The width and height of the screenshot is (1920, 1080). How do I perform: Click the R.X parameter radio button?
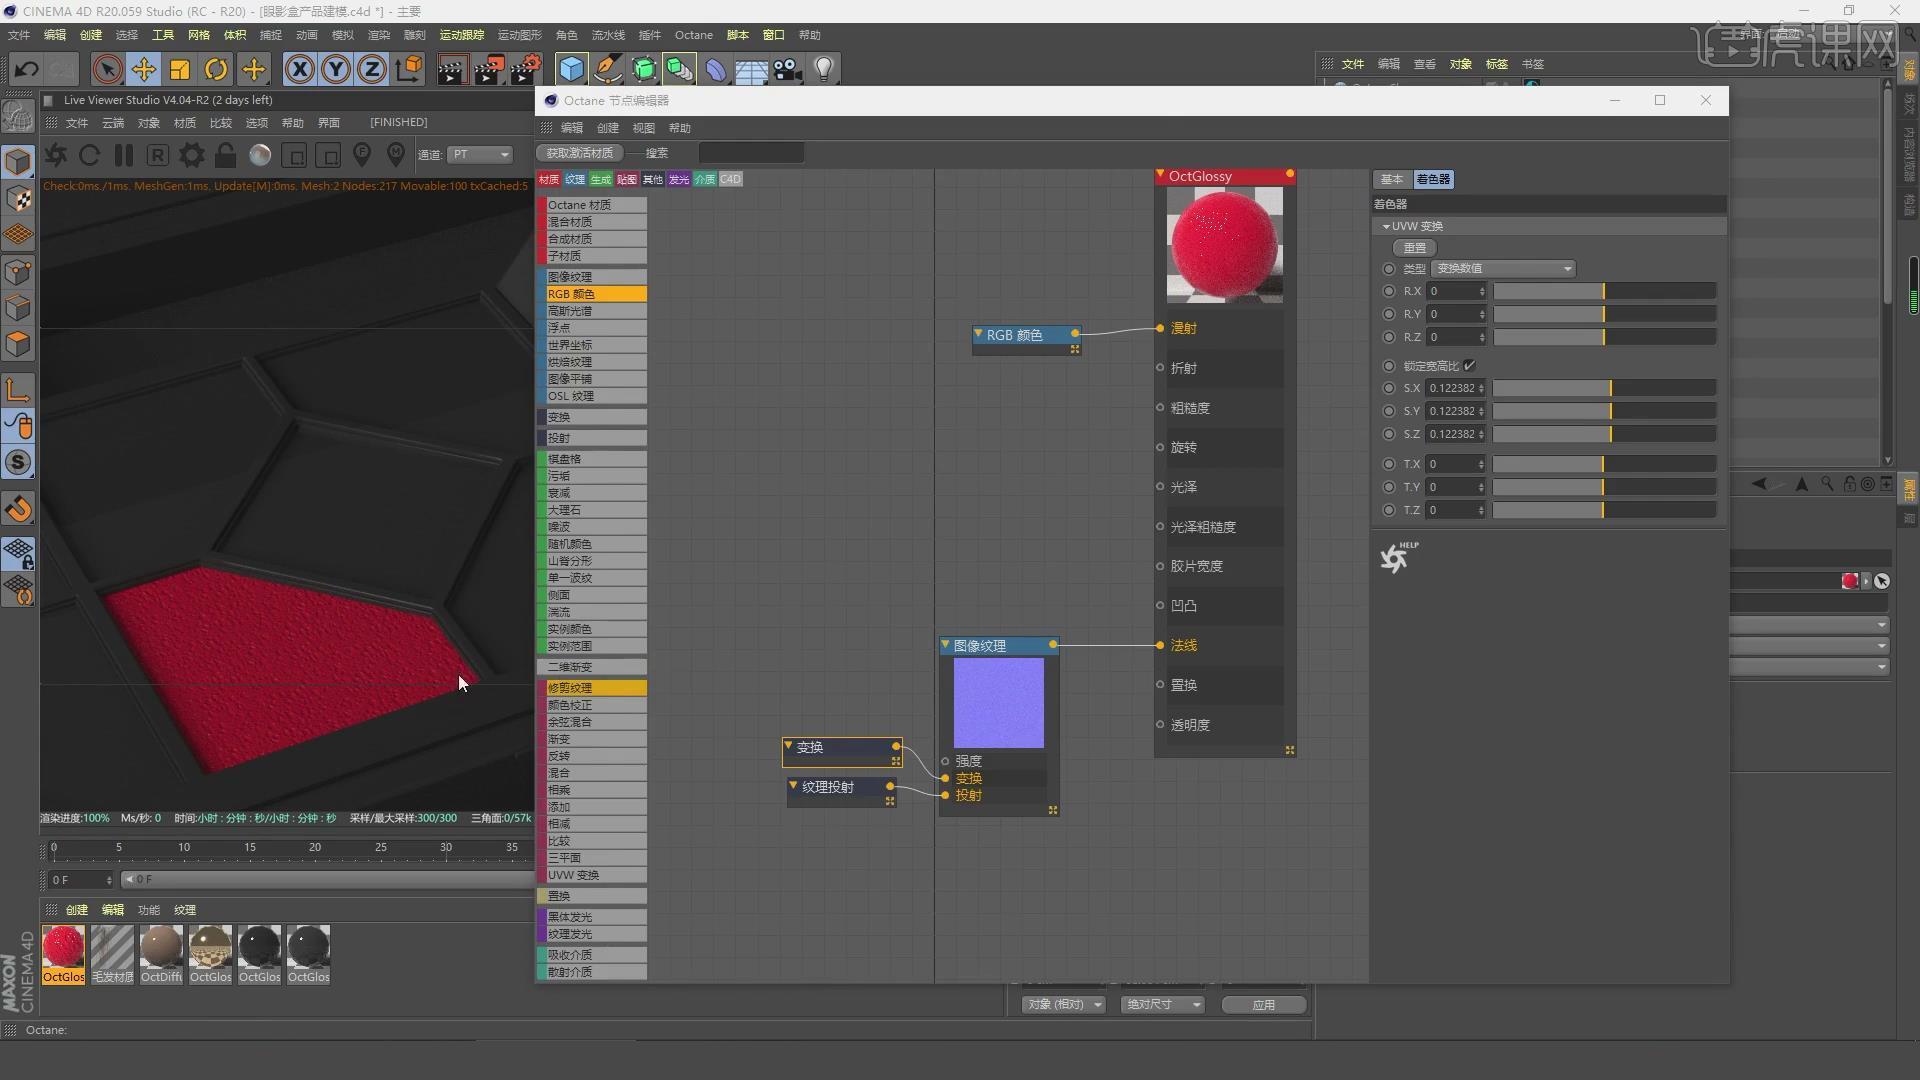pos(1388,291)
